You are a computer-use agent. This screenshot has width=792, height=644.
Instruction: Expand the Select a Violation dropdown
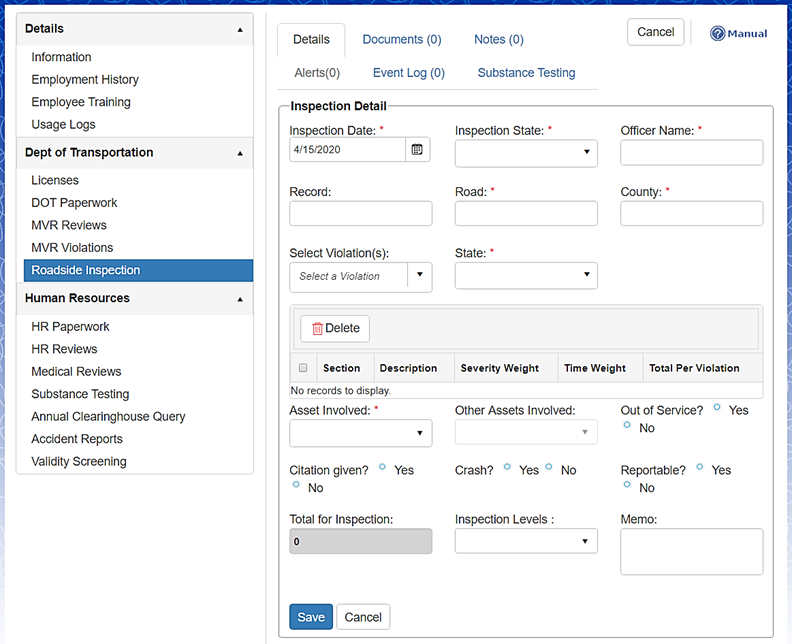click(x=419, y=276)
